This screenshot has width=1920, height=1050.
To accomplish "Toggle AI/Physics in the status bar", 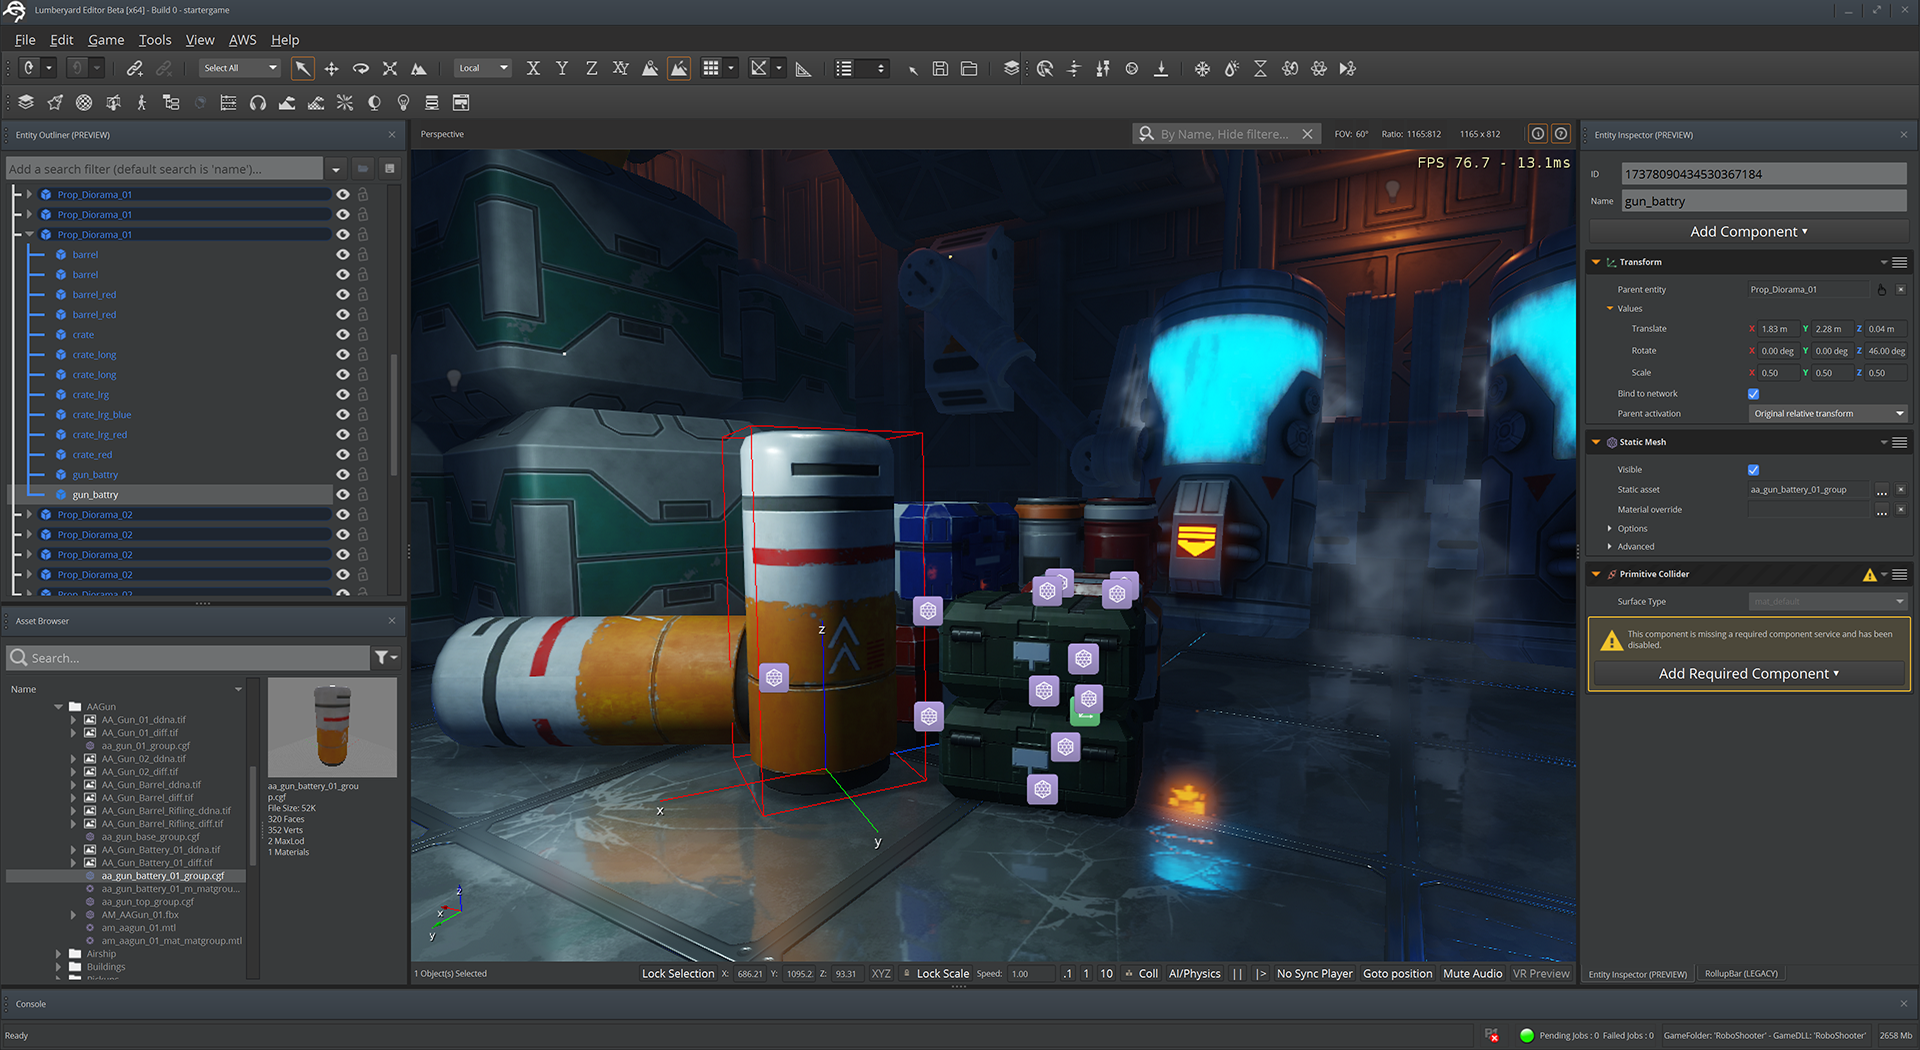I will (x=1194, y=973).
